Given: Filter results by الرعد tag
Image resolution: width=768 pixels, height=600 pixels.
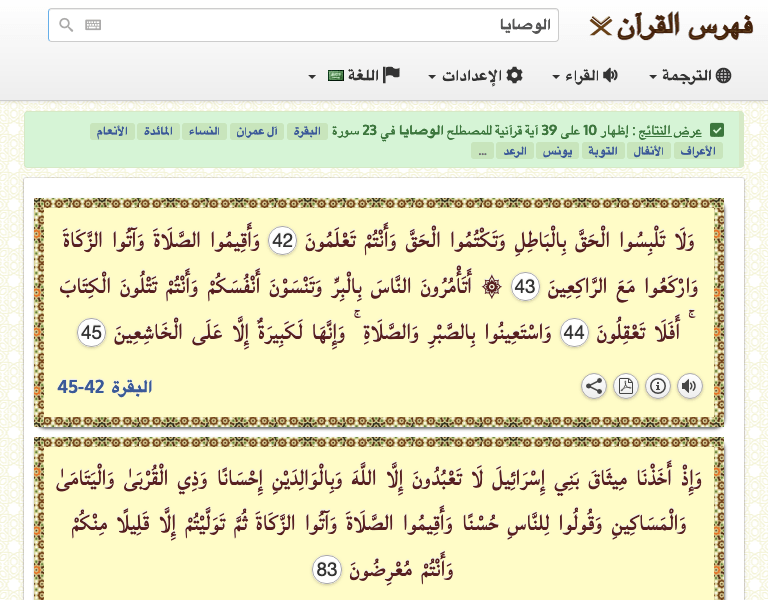Looking at the screenshot, I should [x=515, y=151].
